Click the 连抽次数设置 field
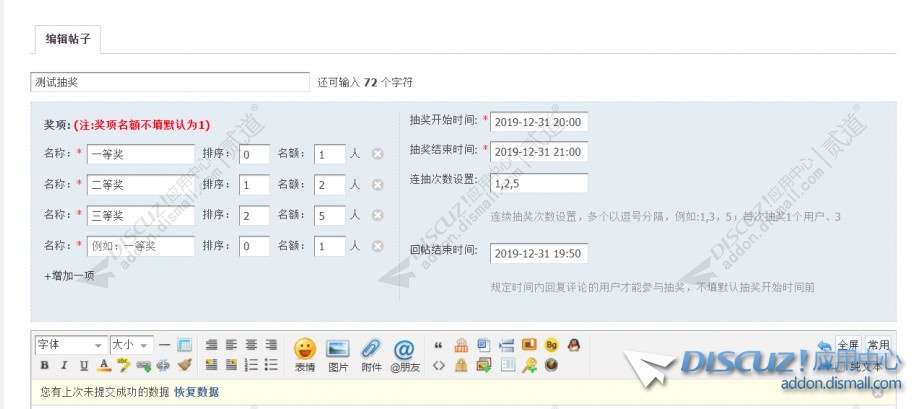The image size is (920, 409). [539, 182]
